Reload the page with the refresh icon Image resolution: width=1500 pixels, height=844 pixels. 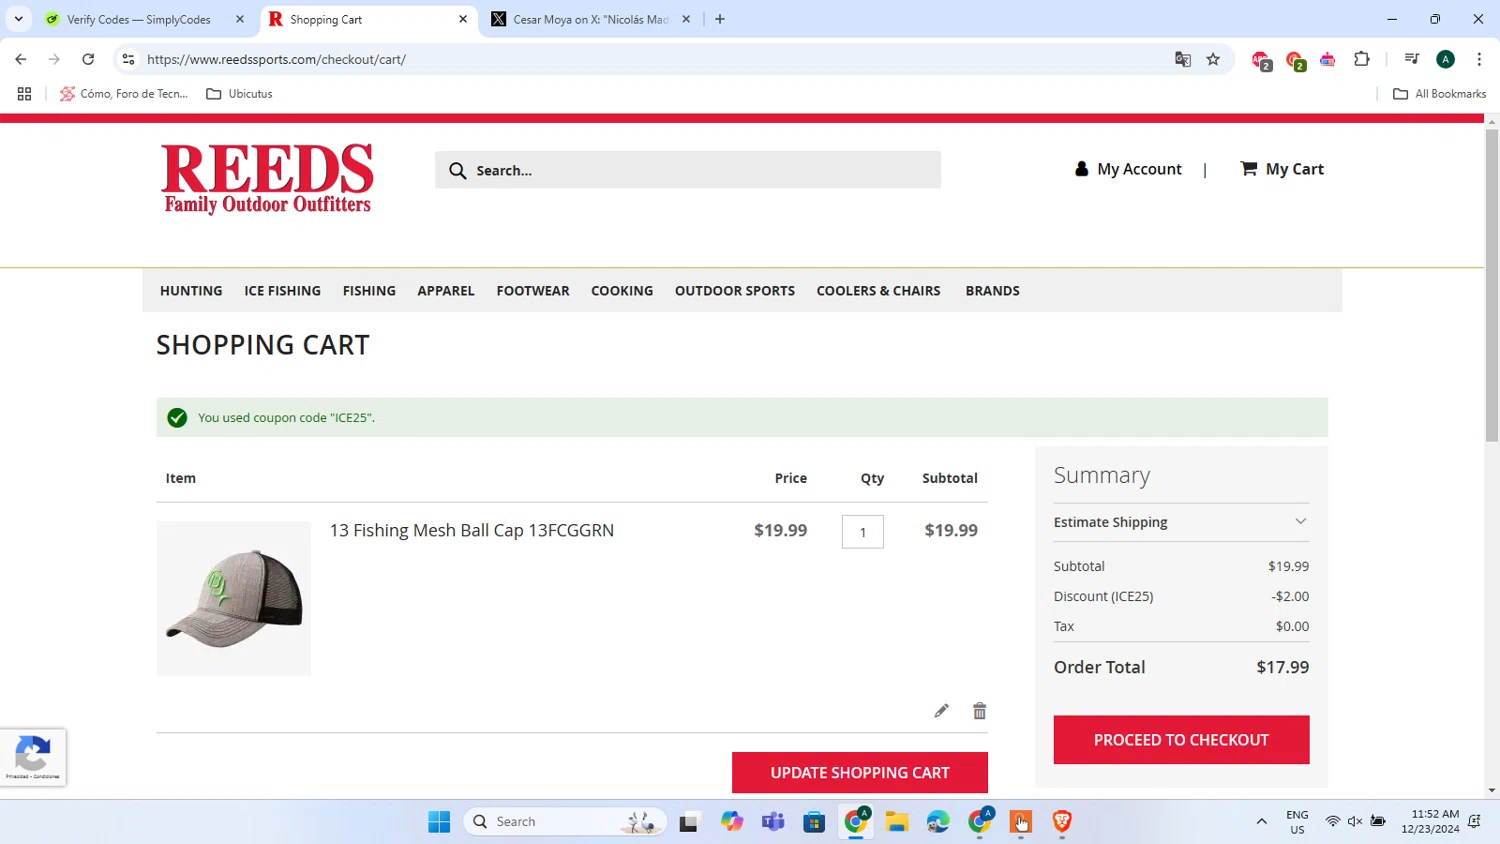coord(88,59)
